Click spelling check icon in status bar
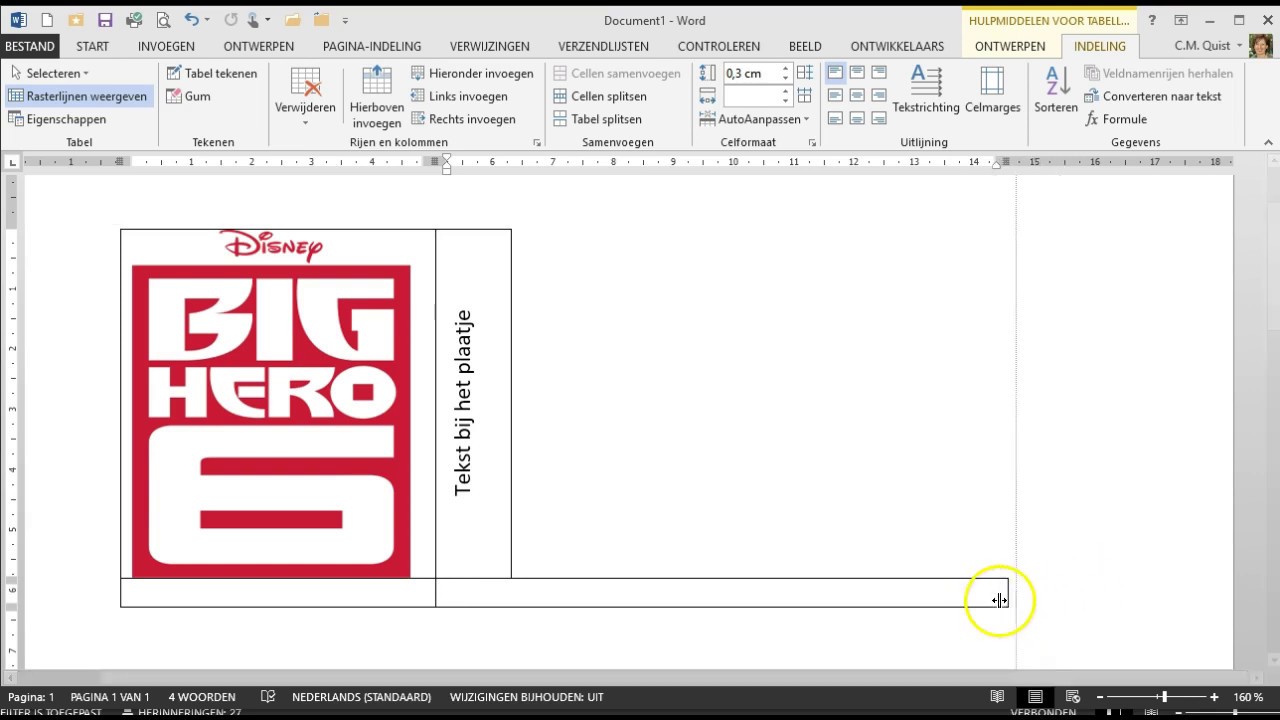Image resolution: width=1280 pixels, height=720 pixels. click(268, 697)
